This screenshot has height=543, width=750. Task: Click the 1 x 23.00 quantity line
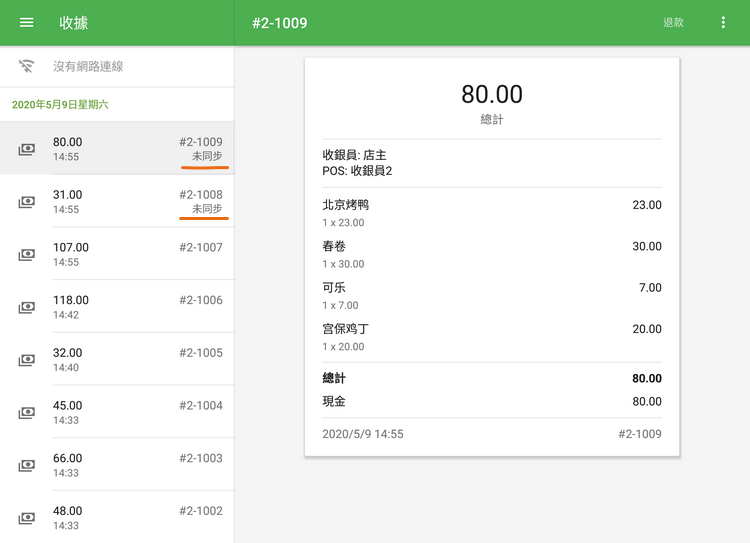[343, 222]
